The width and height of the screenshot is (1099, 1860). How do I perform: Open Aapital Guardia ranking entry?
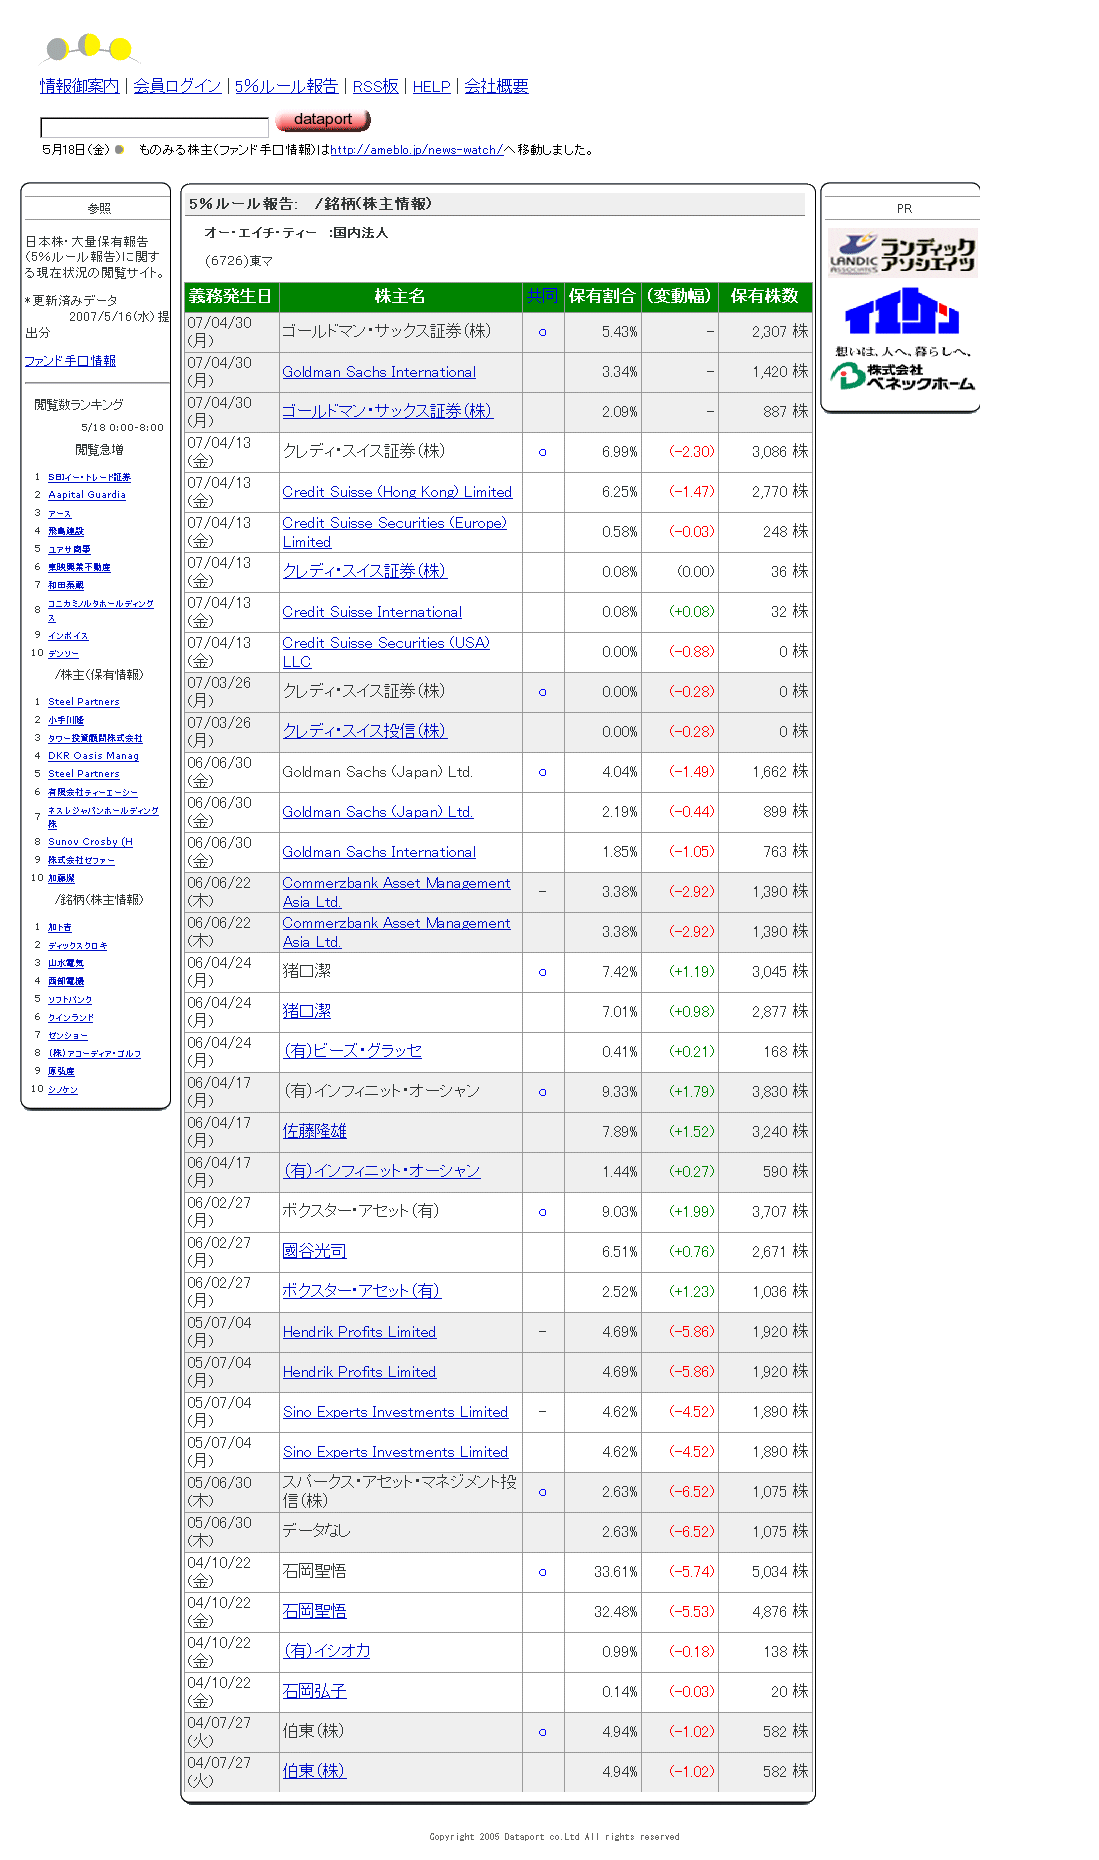click(87, 495)
